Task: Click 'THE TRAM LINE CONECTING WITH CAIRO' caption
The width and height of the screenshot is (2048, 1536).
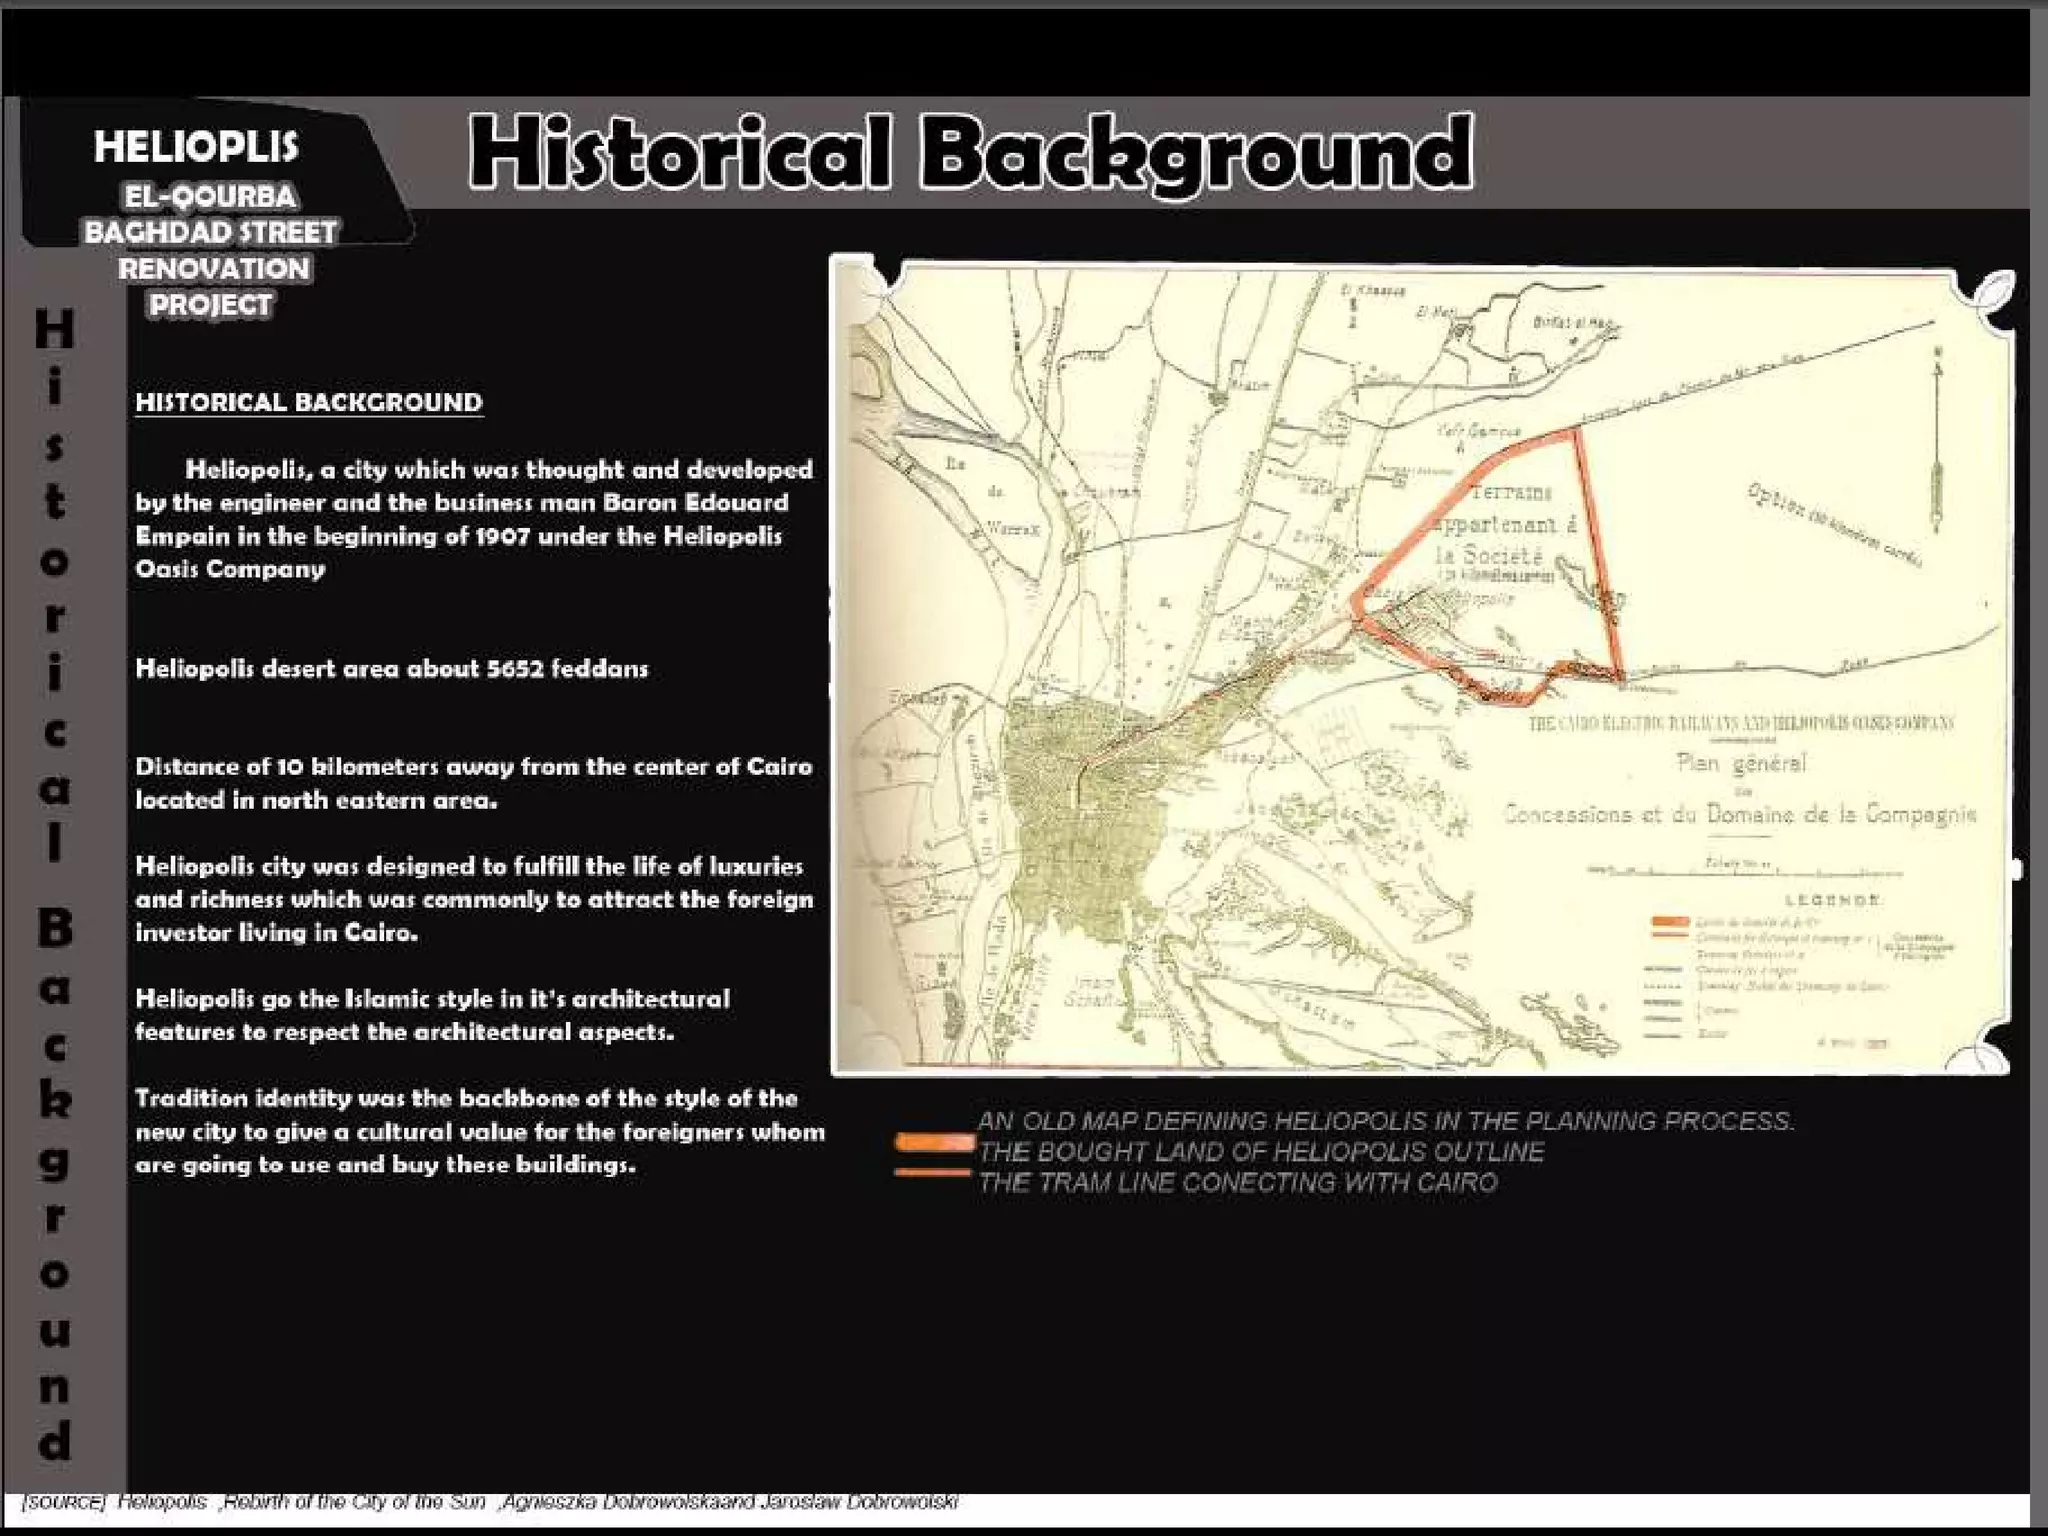Action: pyautogui.click(x=1237, y=1182)
